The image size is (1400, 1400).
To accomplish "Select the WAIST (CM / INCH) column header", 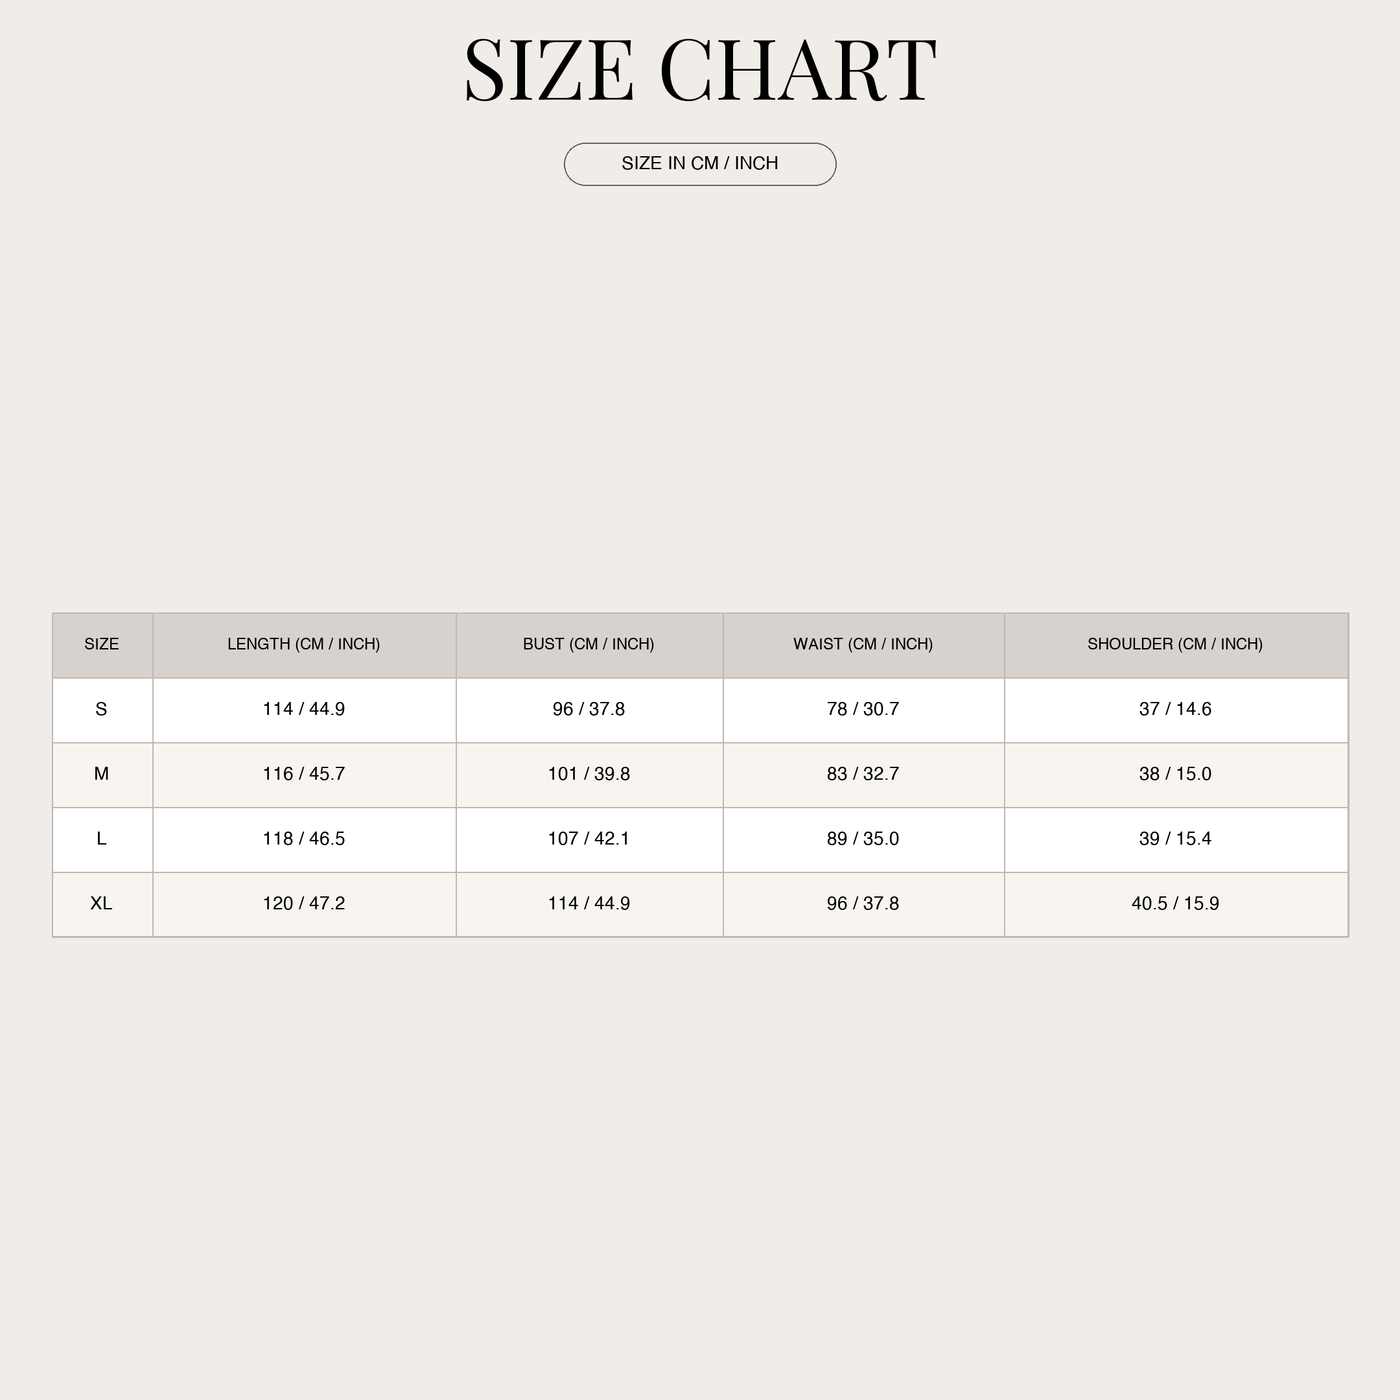I will [x=863, y=645].
